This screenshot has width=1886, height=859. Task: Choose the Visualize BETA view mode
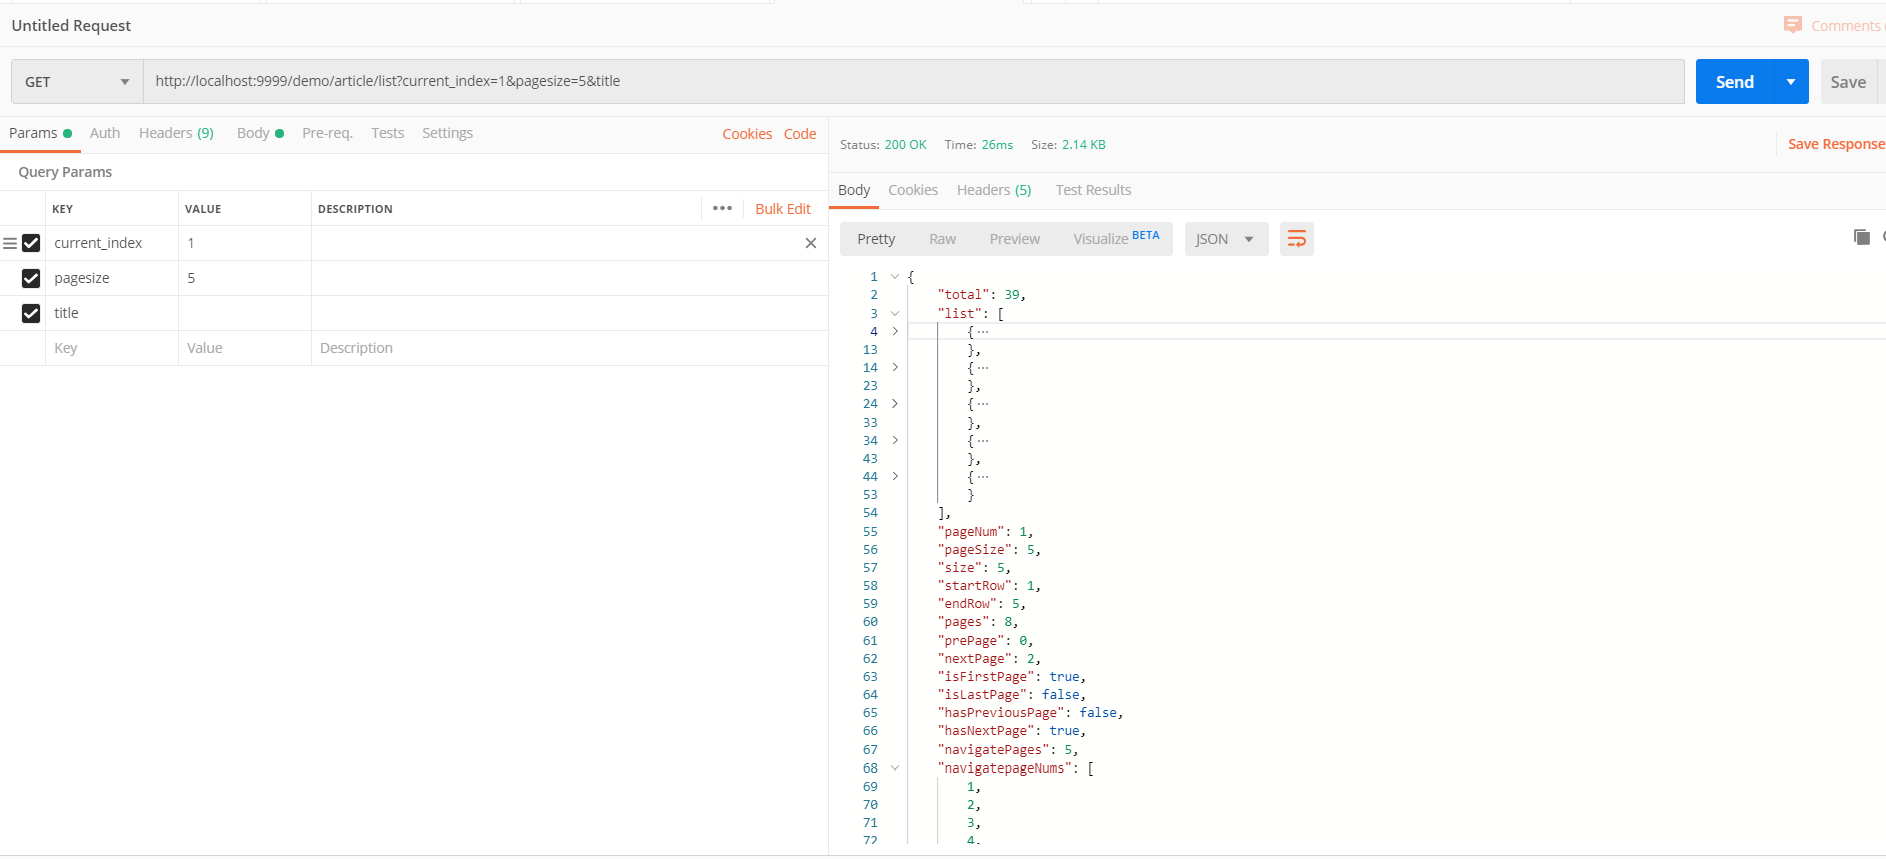pyautogui.click(x=1116, y=238)
